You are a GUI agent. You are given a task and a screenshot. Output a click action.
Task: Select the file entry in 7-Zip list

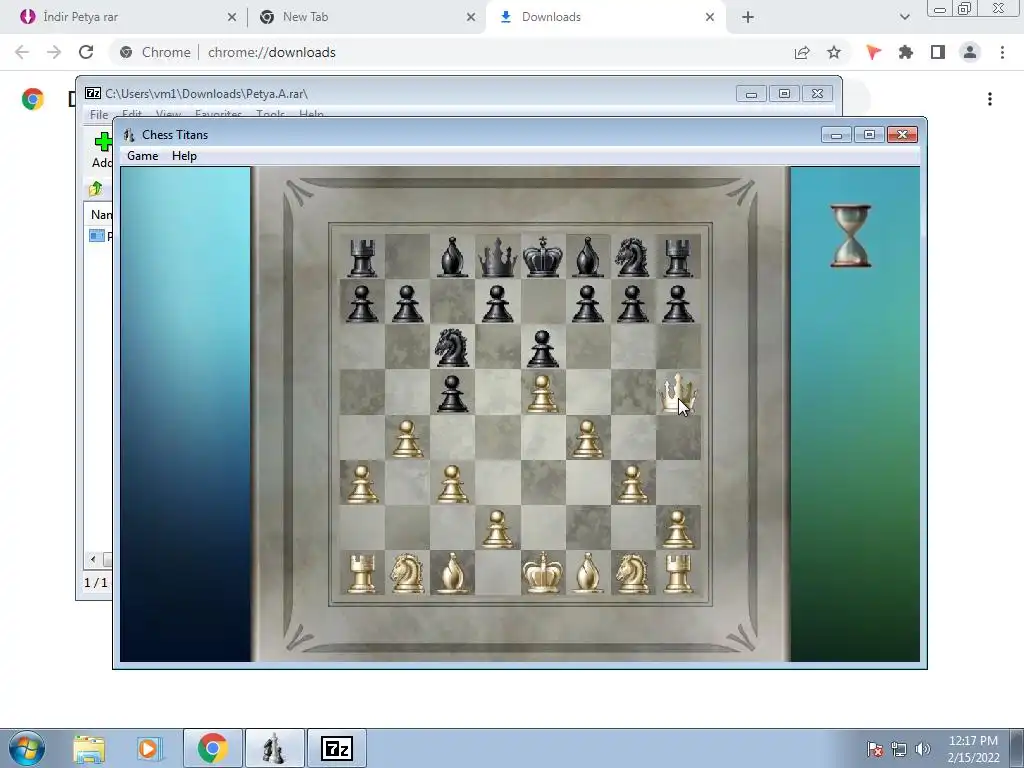100,236
